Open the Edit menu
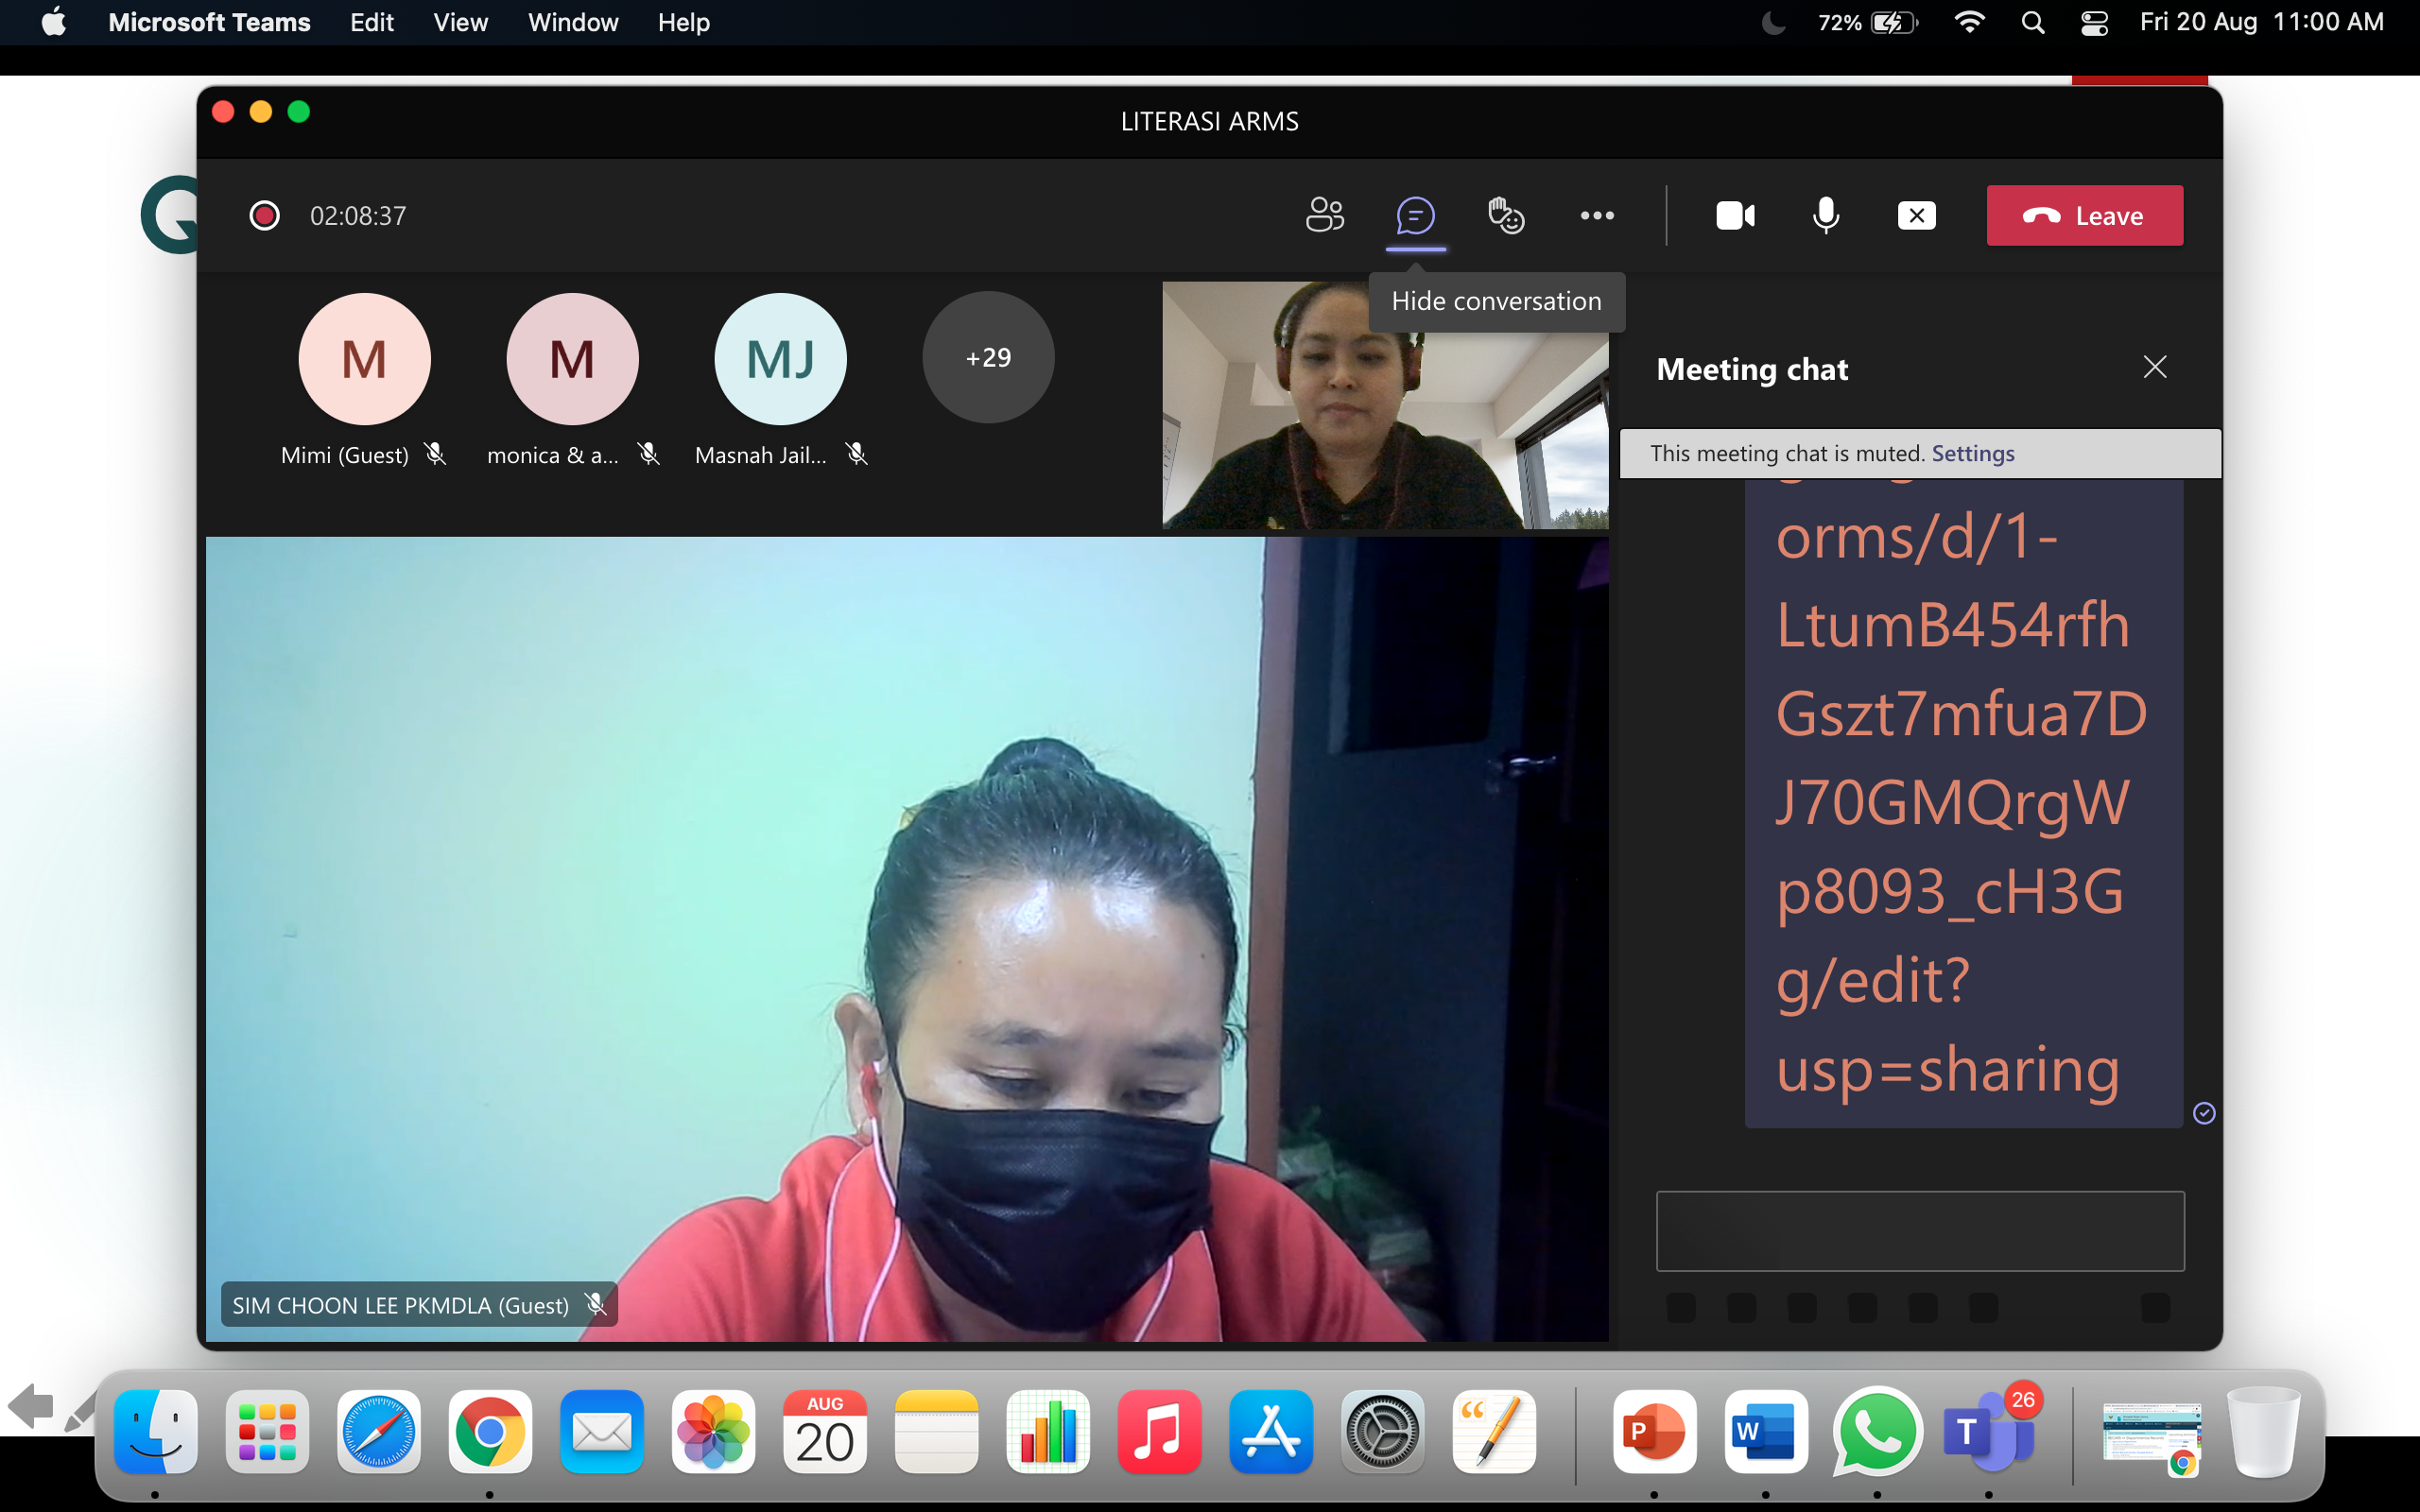This screenshot has width=2420, height=1512. click(x=372, y=22)
